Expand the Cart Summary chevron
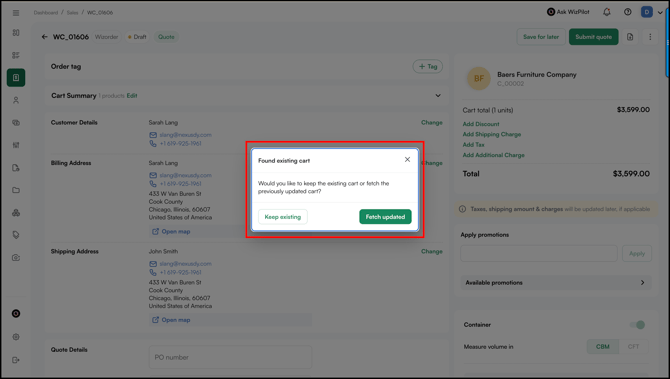 pyautogui.click(x=438, y=96)
